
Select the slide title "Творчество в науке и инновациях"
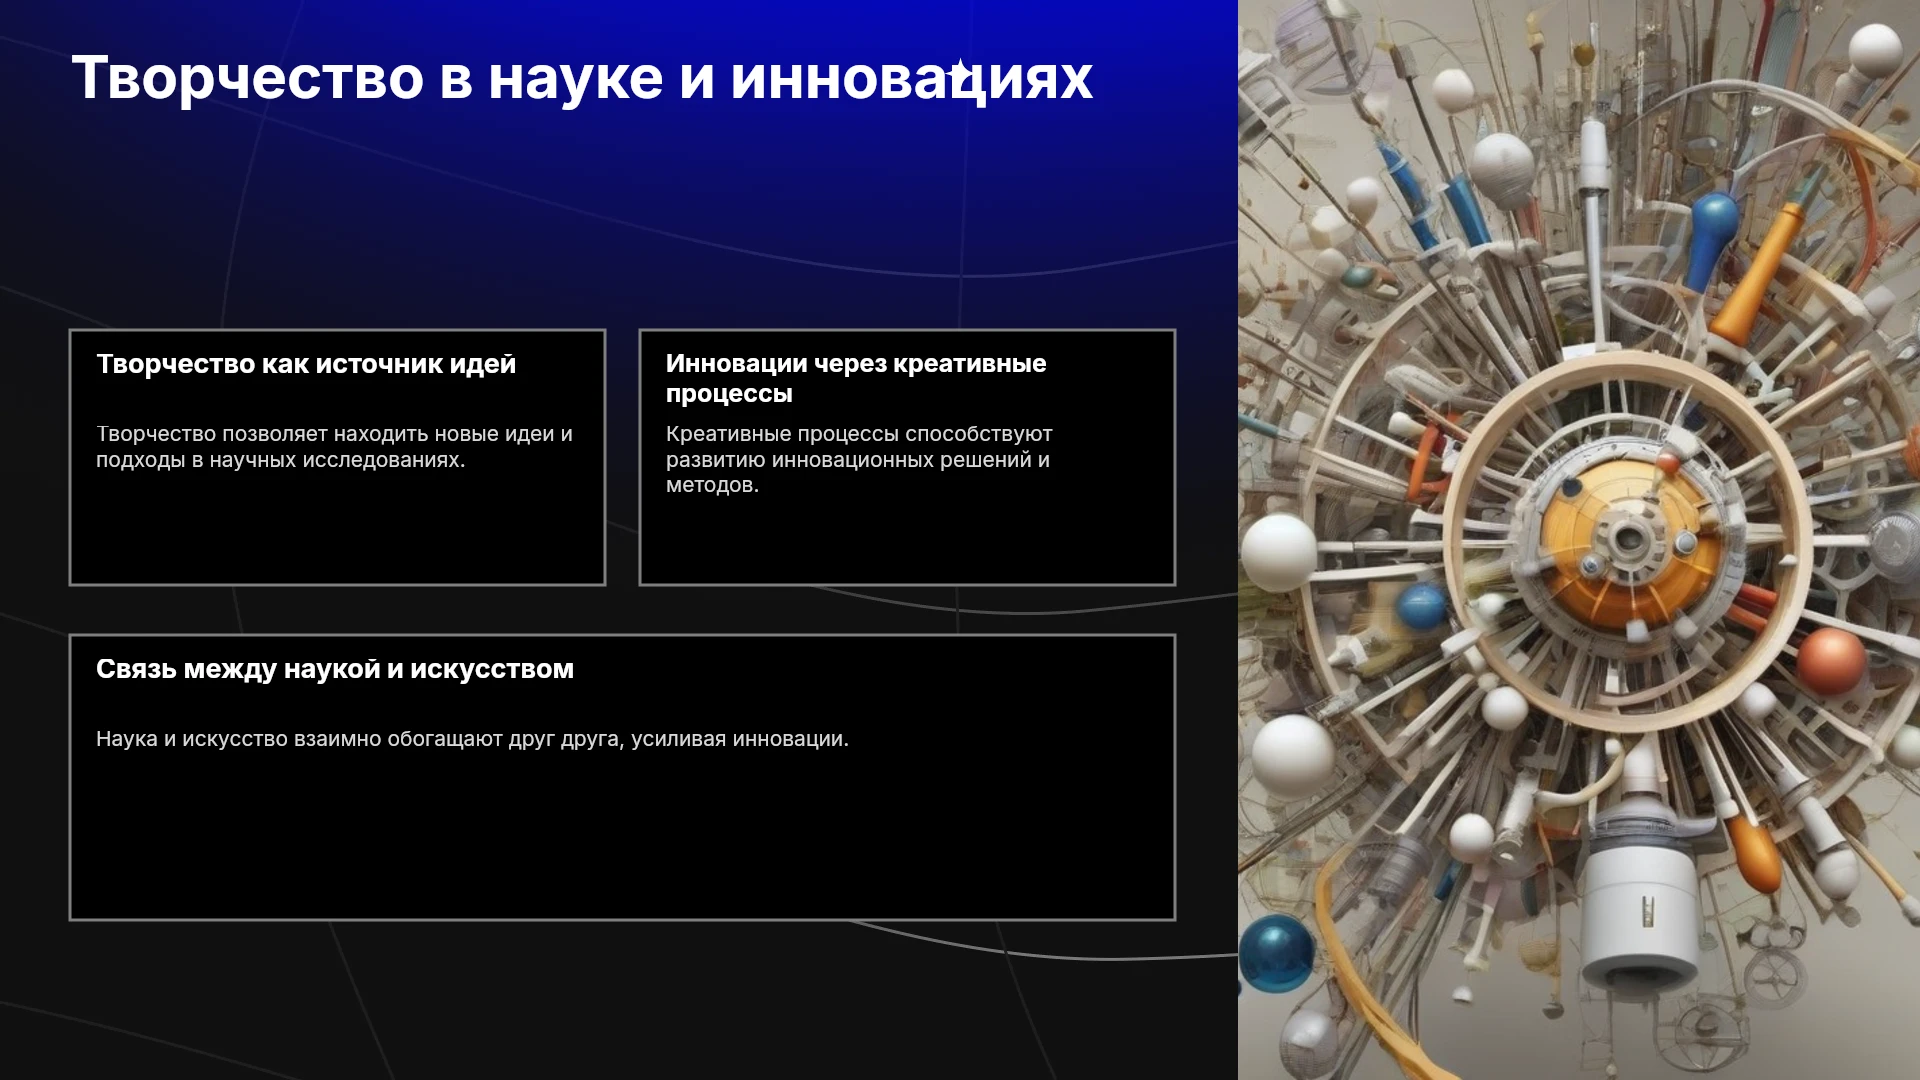point(582,78)
